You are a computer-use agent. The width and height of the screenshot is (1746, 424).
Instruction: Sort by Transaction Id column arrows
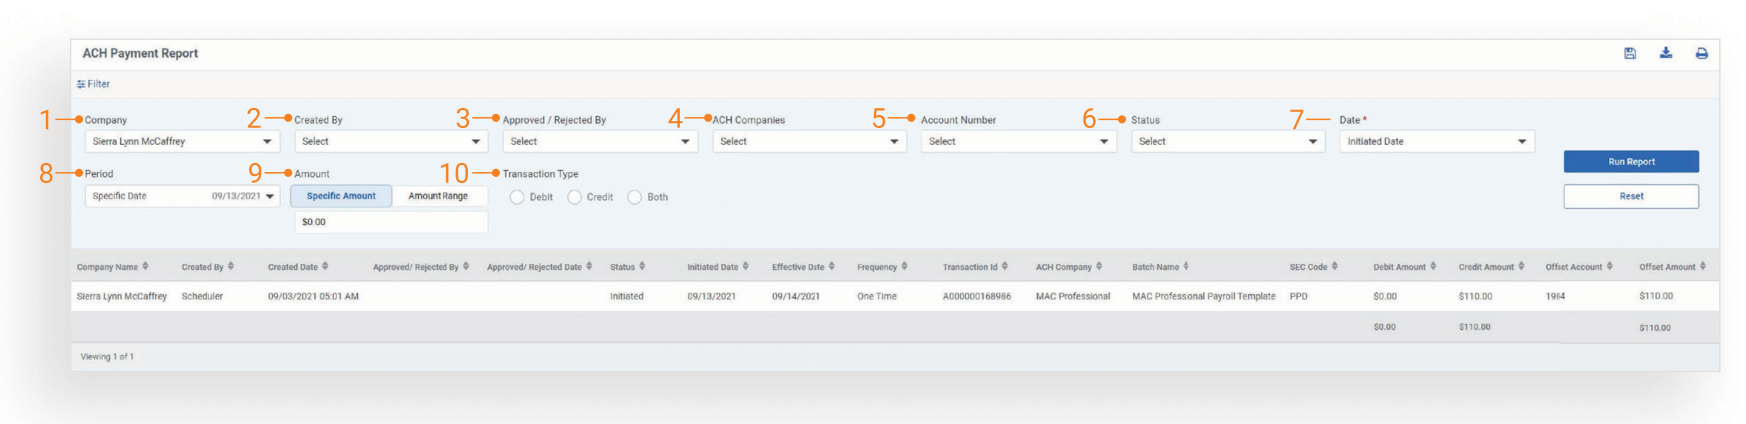point(1005,267)
